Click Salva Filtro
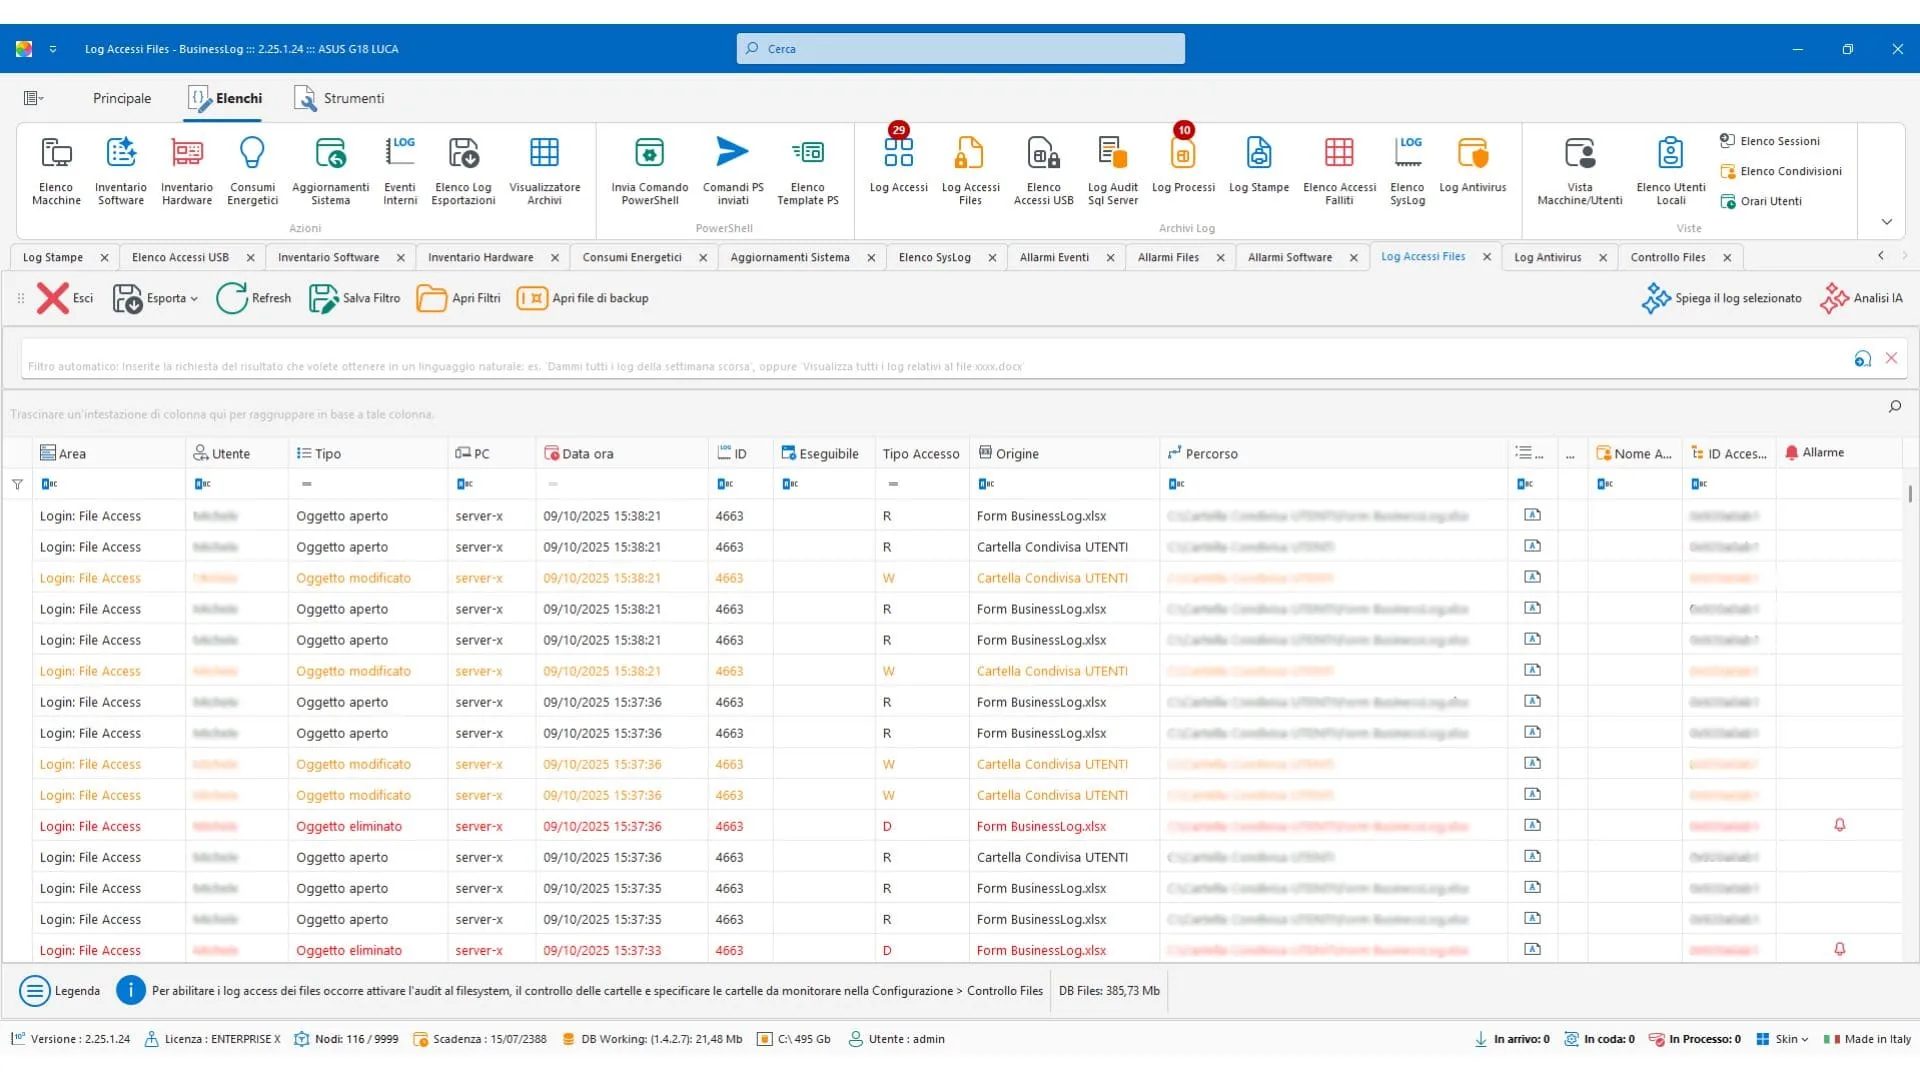 355,298
